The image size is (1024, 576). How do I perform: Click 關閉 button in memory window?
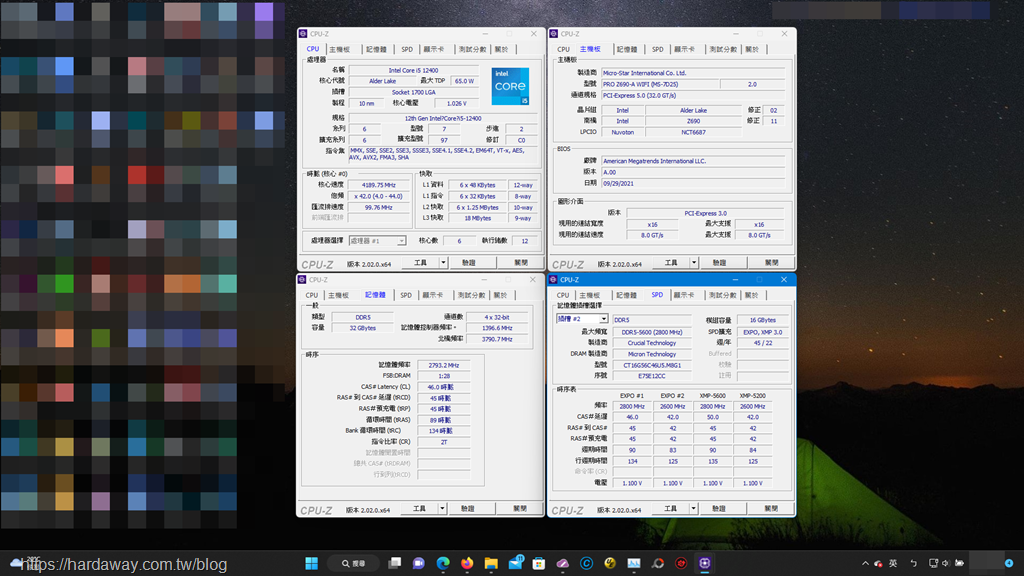[x=520, y=508]
